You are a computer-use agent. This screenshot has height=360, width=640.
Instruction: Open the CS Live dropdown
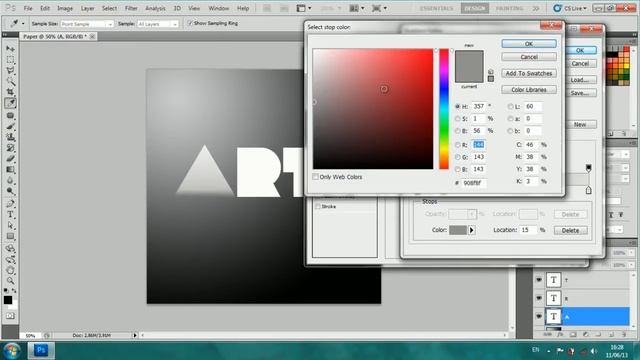pos(570,8)
